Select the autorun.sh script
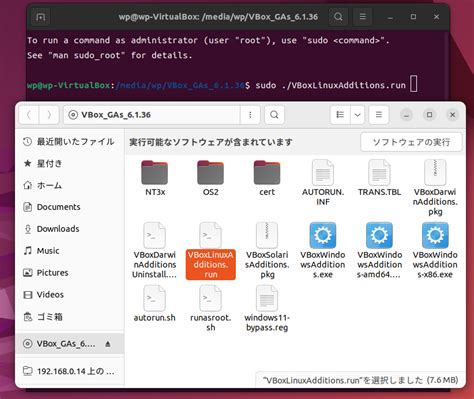 154,304
